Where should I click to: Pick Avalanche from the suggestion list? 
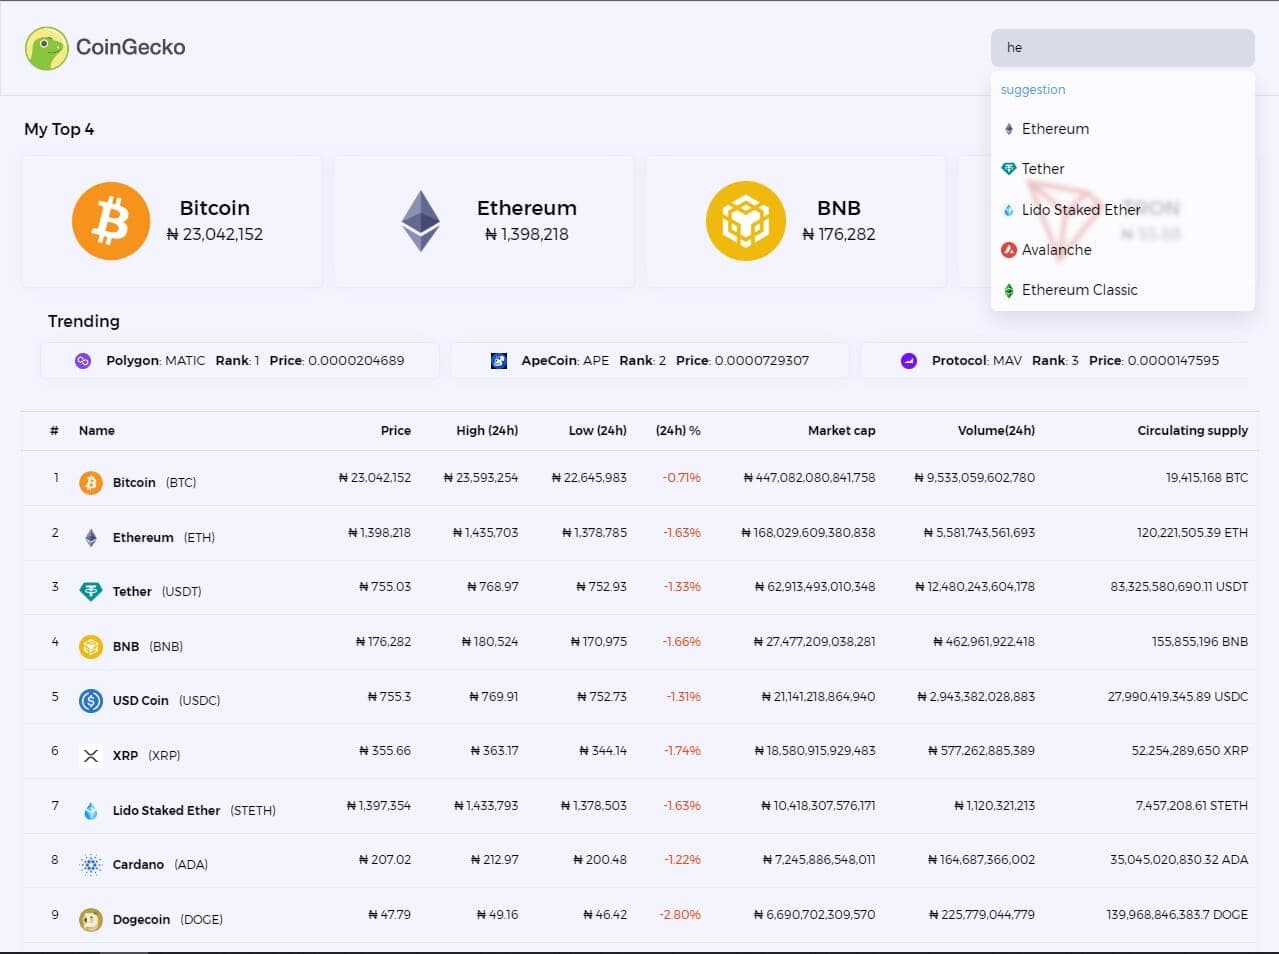click(x=1057, y=249)
